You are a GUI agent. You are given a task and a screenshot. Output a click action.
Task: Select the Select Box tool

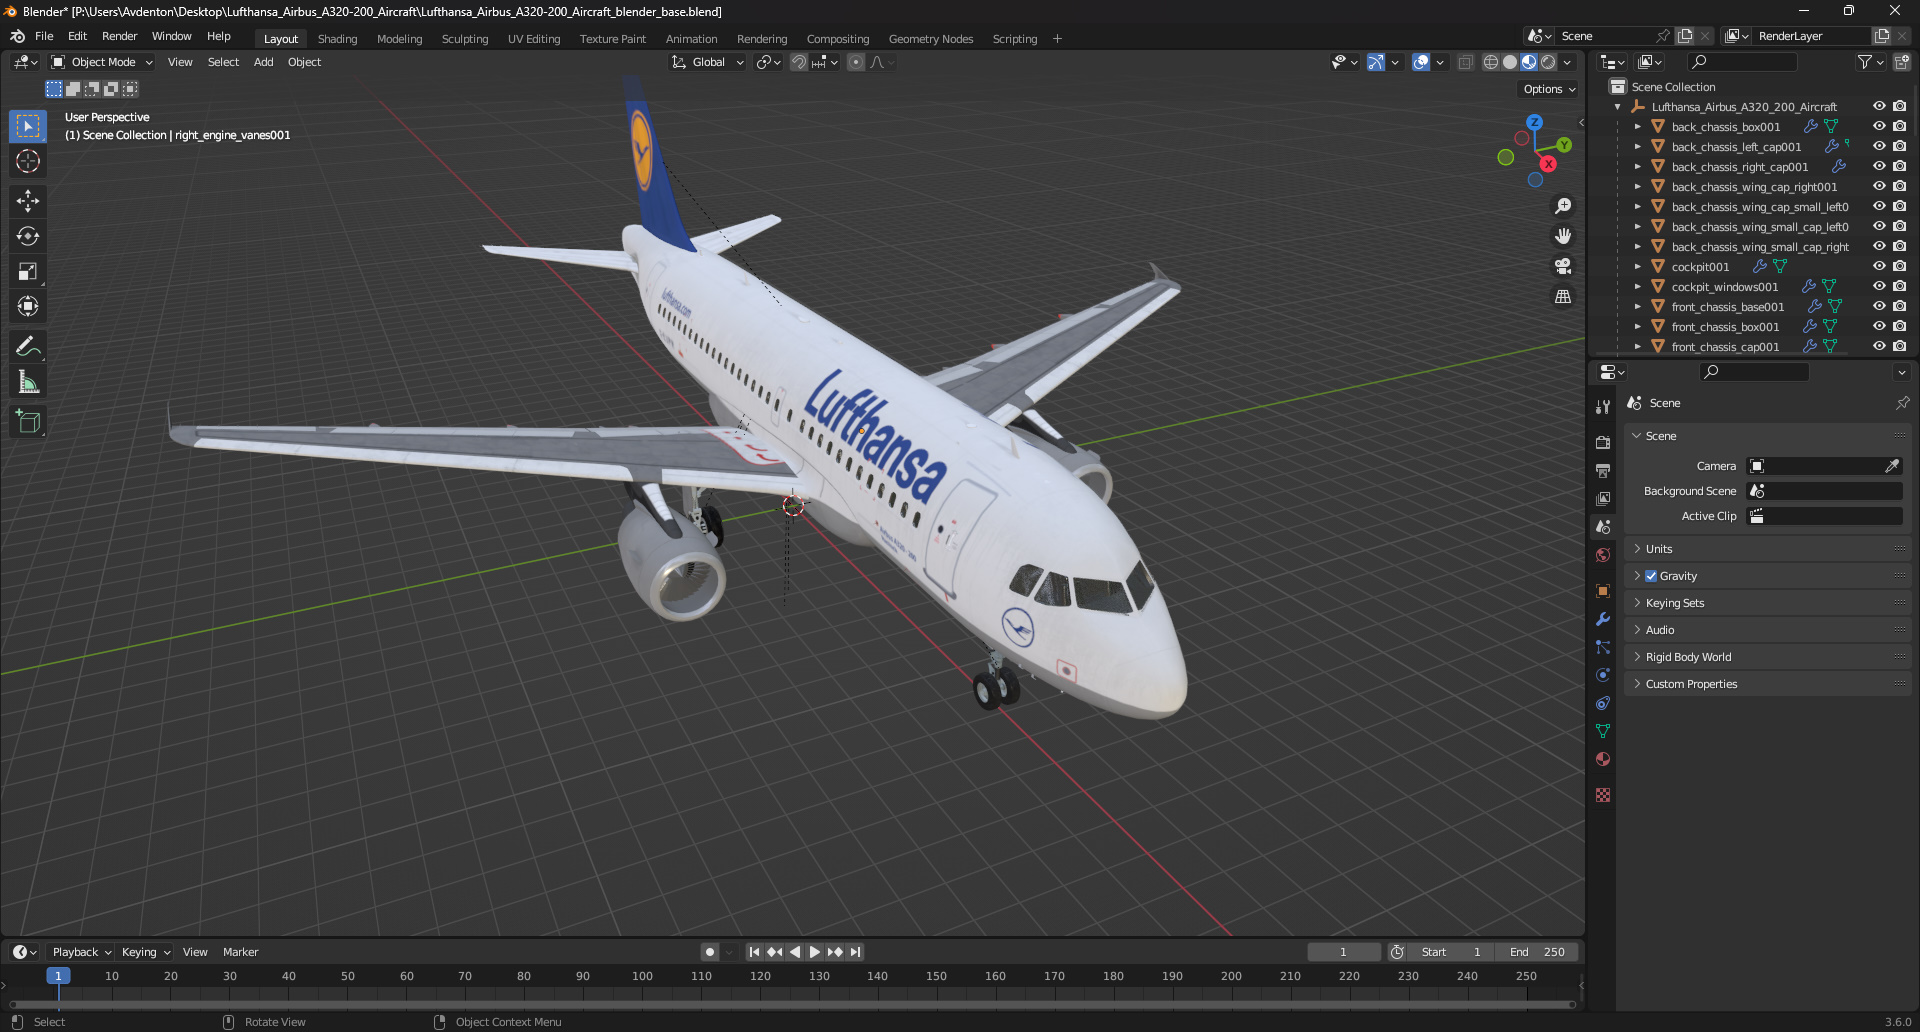pyautogui.click(x=28, y=126)
